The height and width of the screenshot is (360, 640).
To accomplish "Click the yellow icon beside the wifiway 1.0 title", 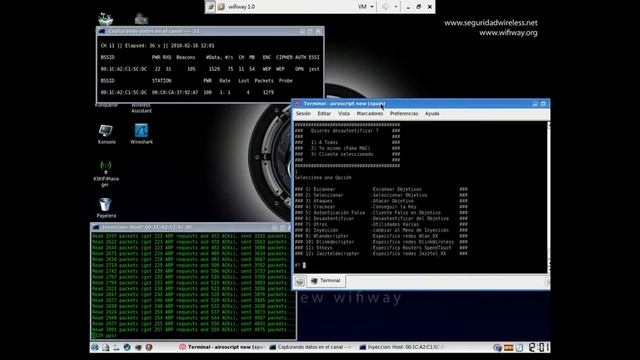I will click(221, 7).
